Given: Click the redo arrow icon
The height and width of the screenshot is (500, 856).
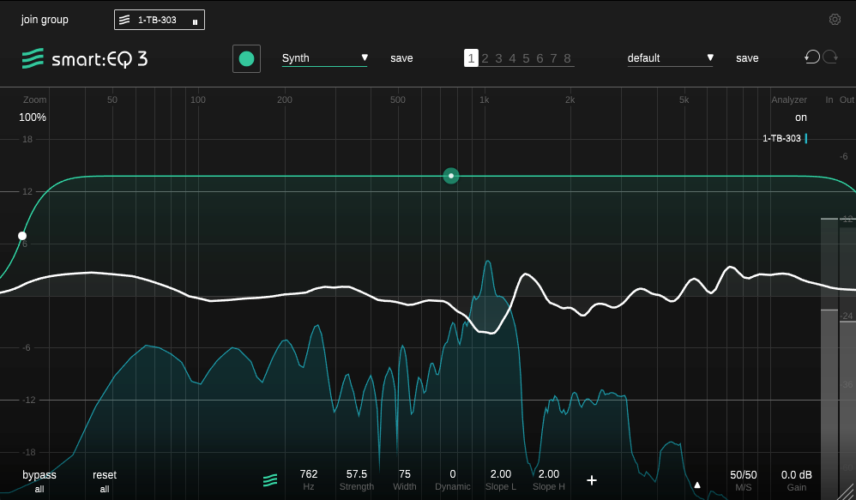Looking at the screenshot, I should coord(830,57).
